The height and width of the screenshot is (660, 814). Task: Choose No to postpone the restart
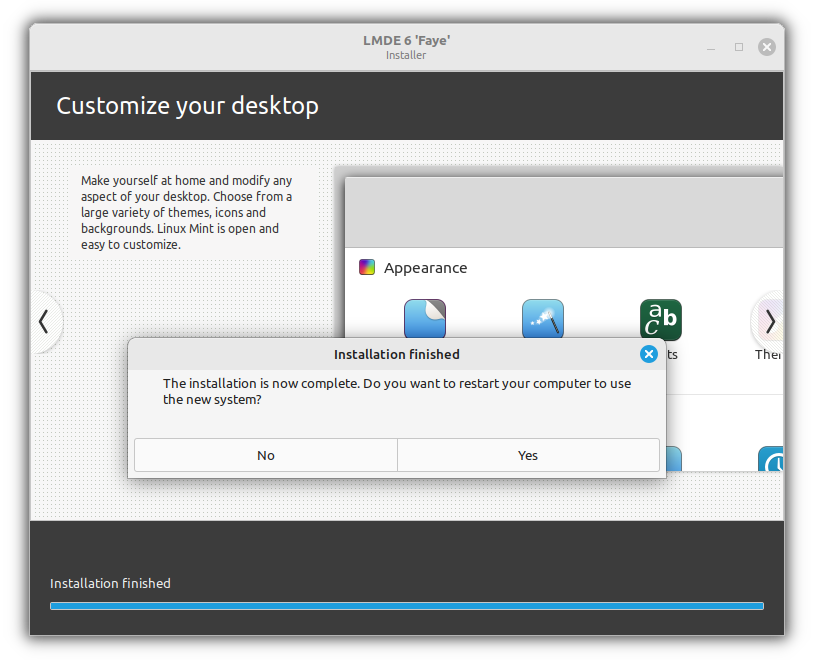(265, 455)
